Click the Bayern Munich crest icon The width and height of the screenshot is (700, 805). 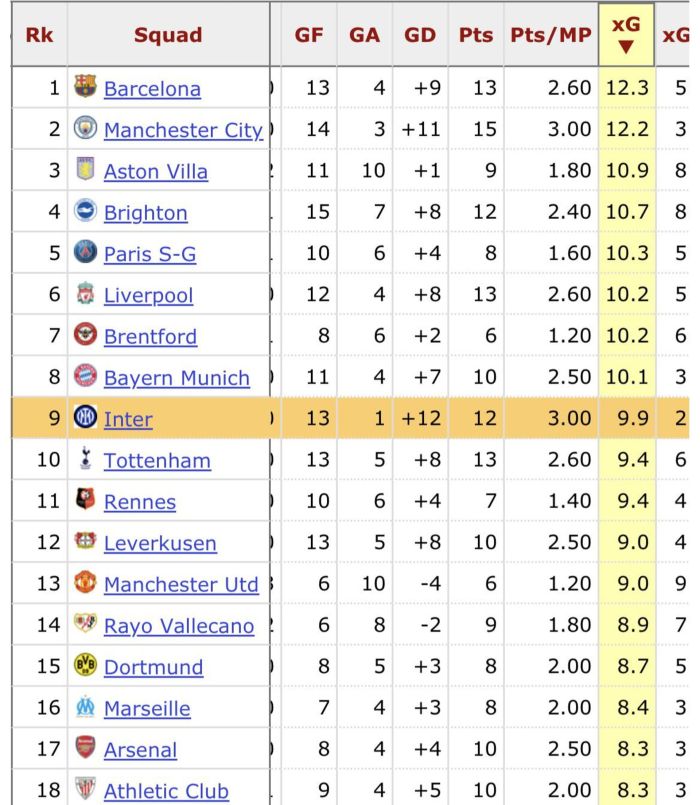pos(85,376)
